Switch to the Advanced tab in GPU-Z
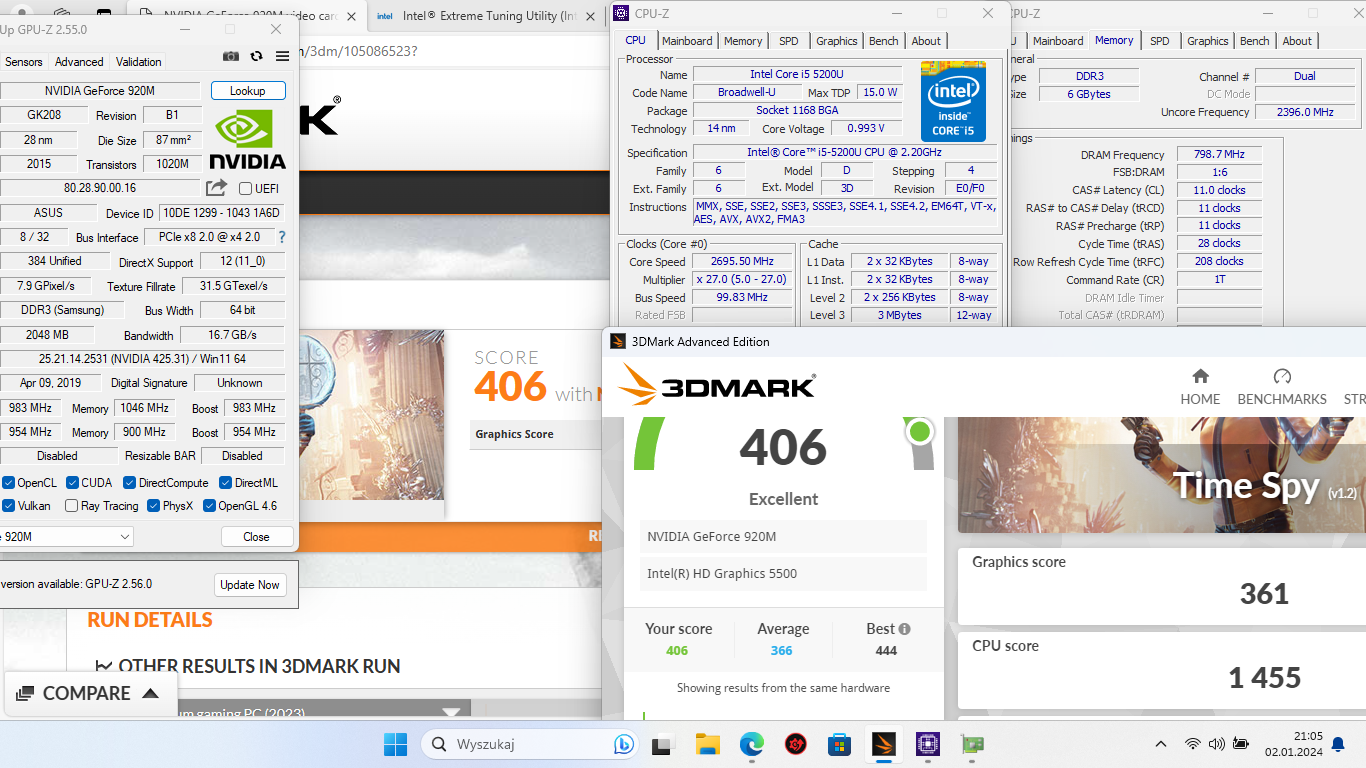The image size is (1366, 768). 79,62
